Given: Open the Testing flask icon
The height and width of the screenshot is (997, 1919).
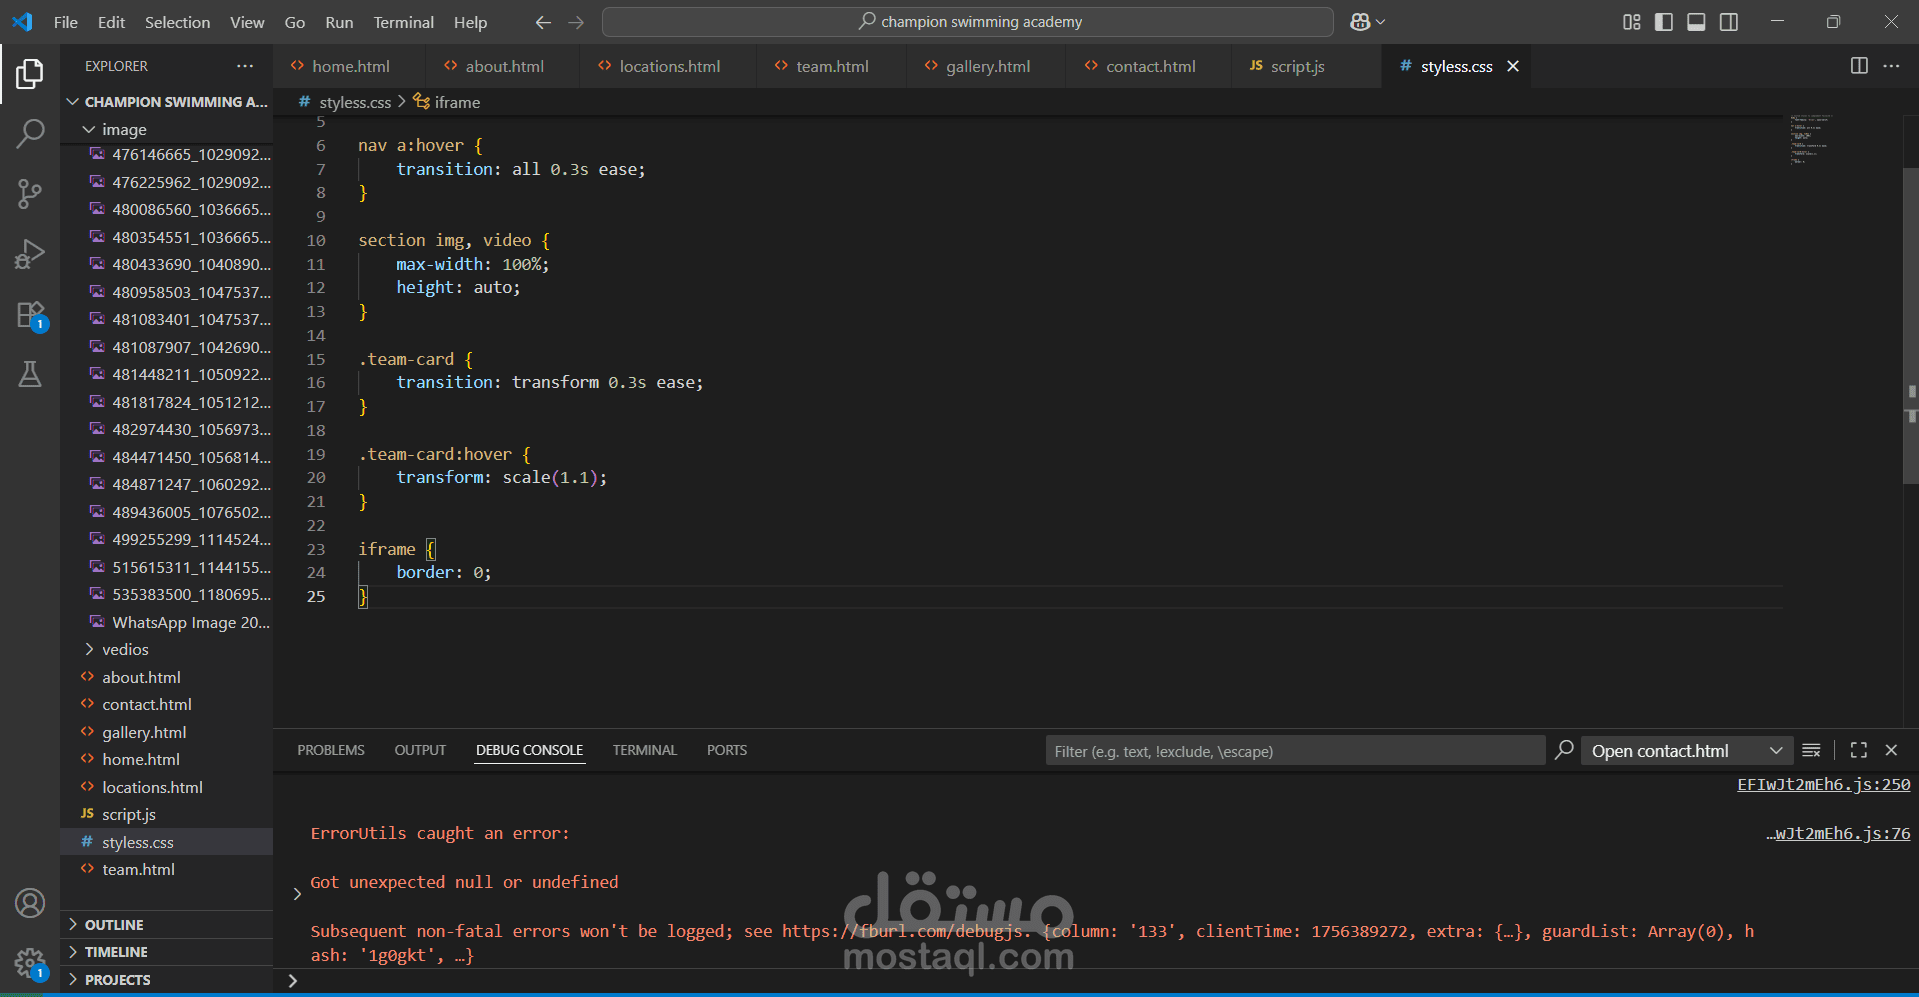Looking at the screenshot, I should (x=30, y=375).
